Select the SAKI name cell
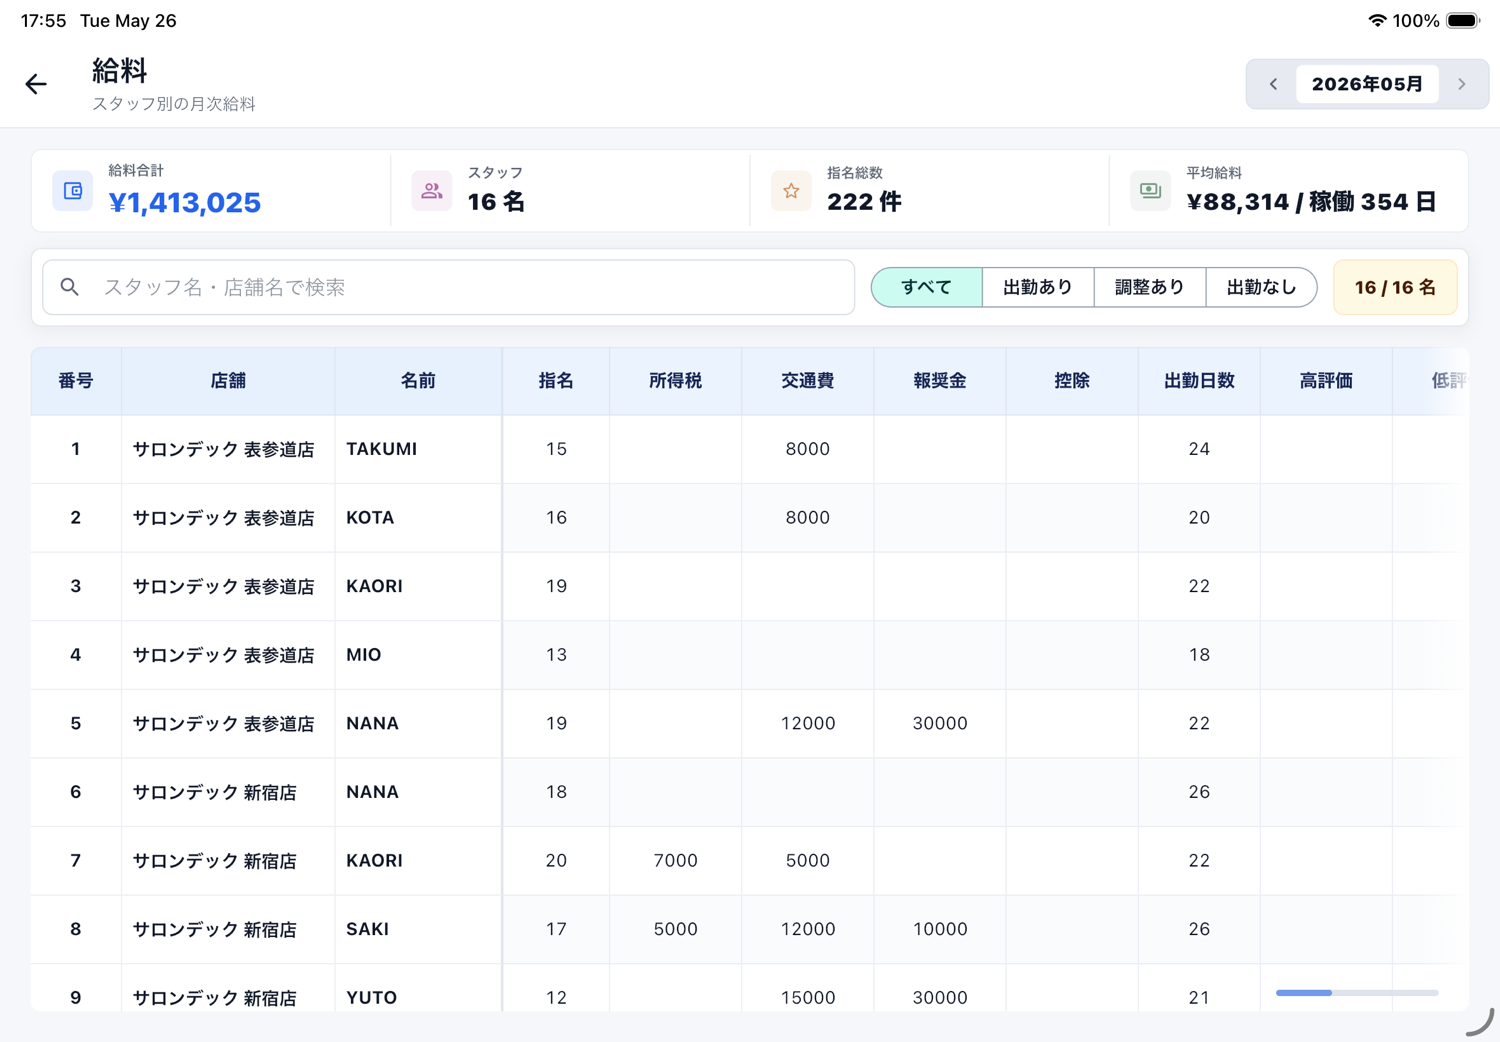 [x=418, y=929]
